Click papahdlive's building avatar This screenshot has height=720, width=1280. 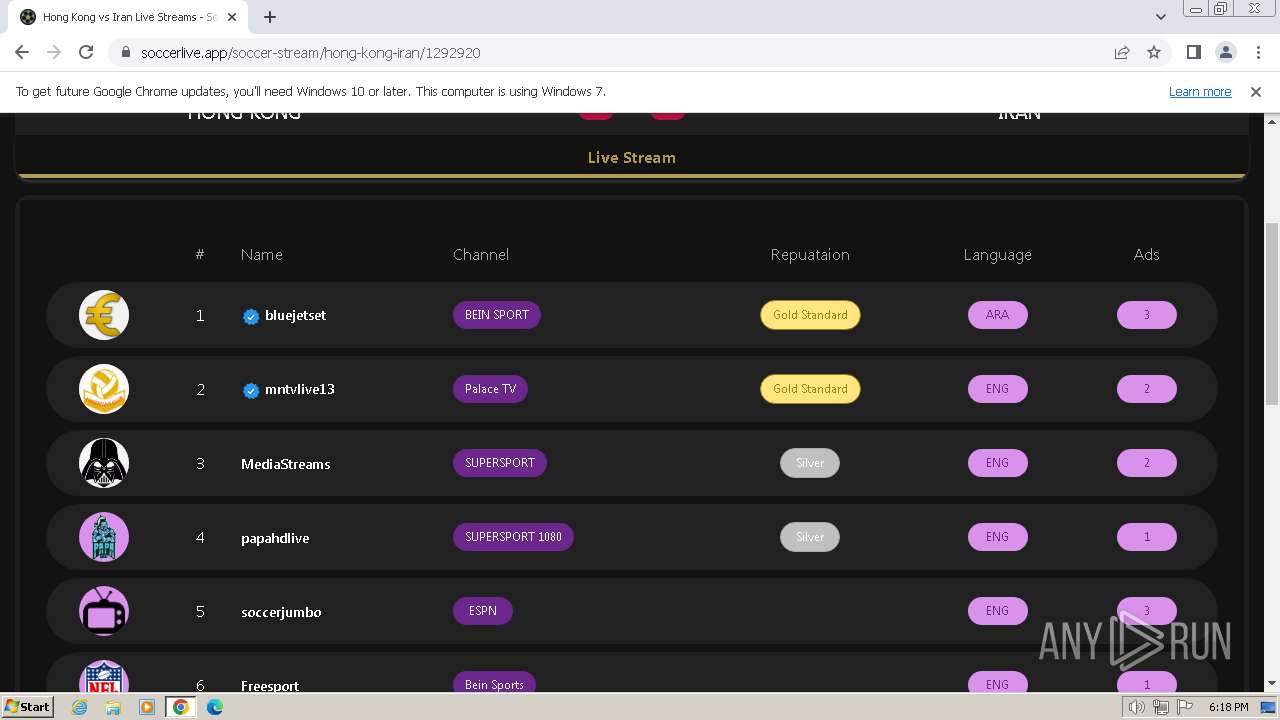pyautogui.click(x=104, y=537)
